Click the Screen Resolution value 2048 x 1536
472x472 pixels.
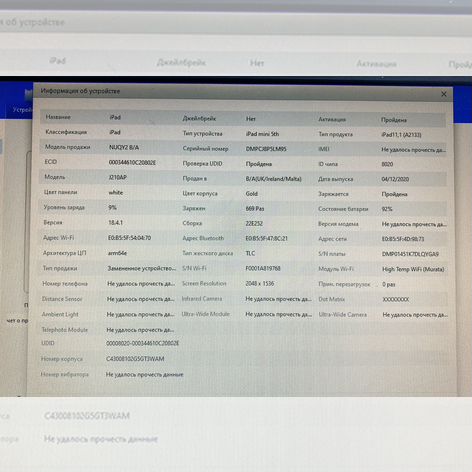(260, 284)
